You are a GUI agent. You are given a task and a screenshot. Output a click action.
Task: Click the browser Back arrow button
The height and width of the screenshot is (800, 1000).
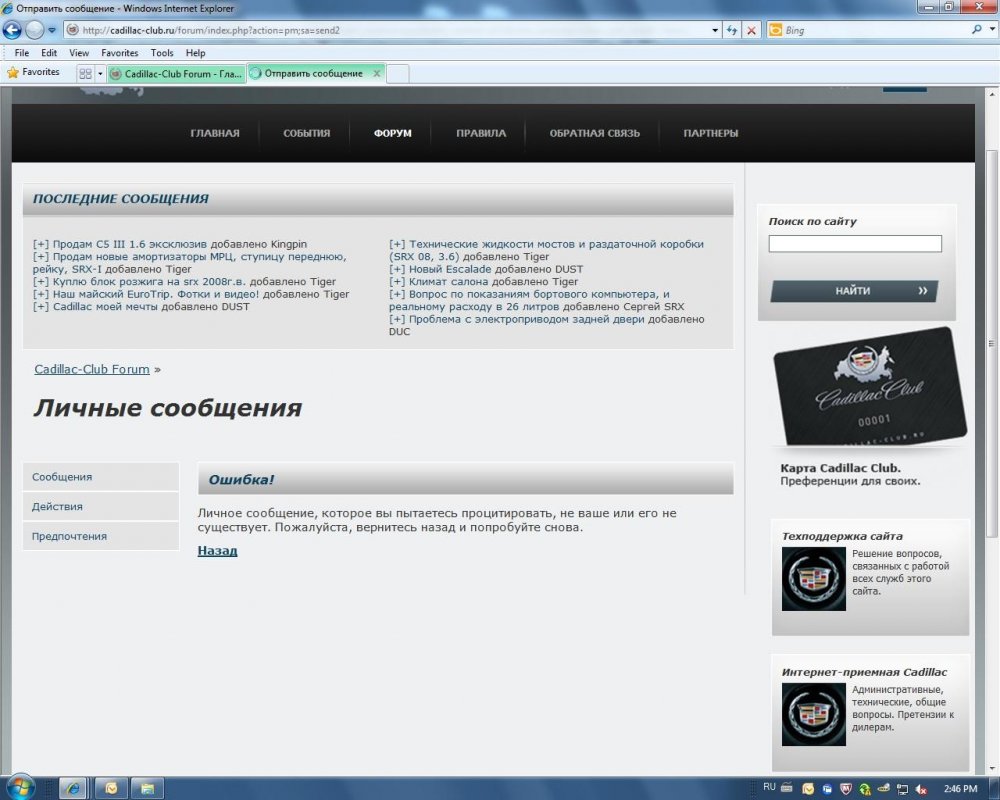pyautogui.click(x=13, y=30)
